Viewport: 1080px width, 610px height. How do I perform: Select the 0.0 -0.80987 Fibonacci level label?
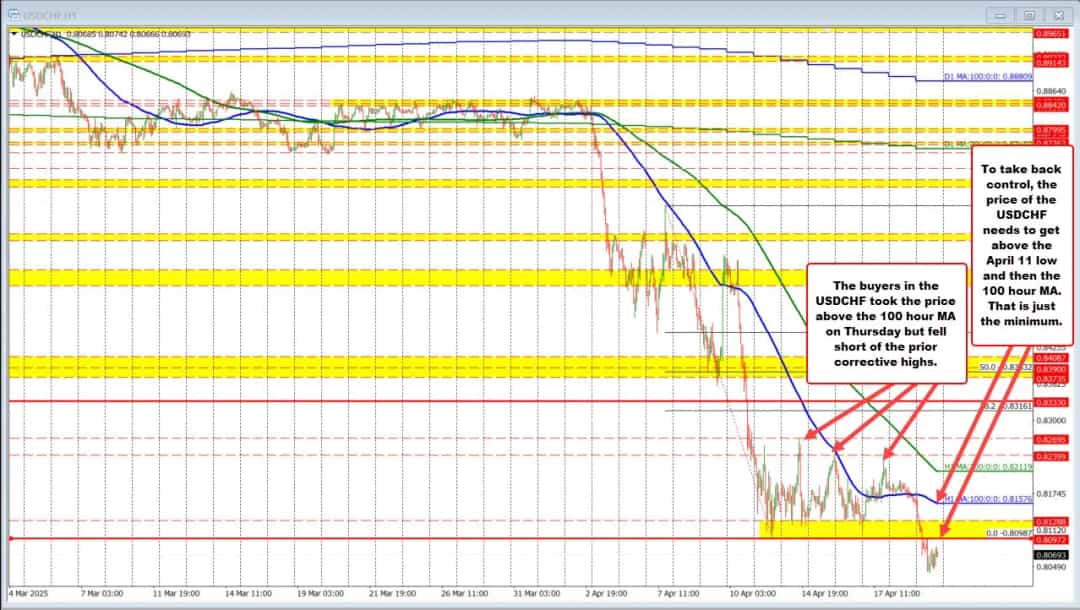tap(1008, 532)
